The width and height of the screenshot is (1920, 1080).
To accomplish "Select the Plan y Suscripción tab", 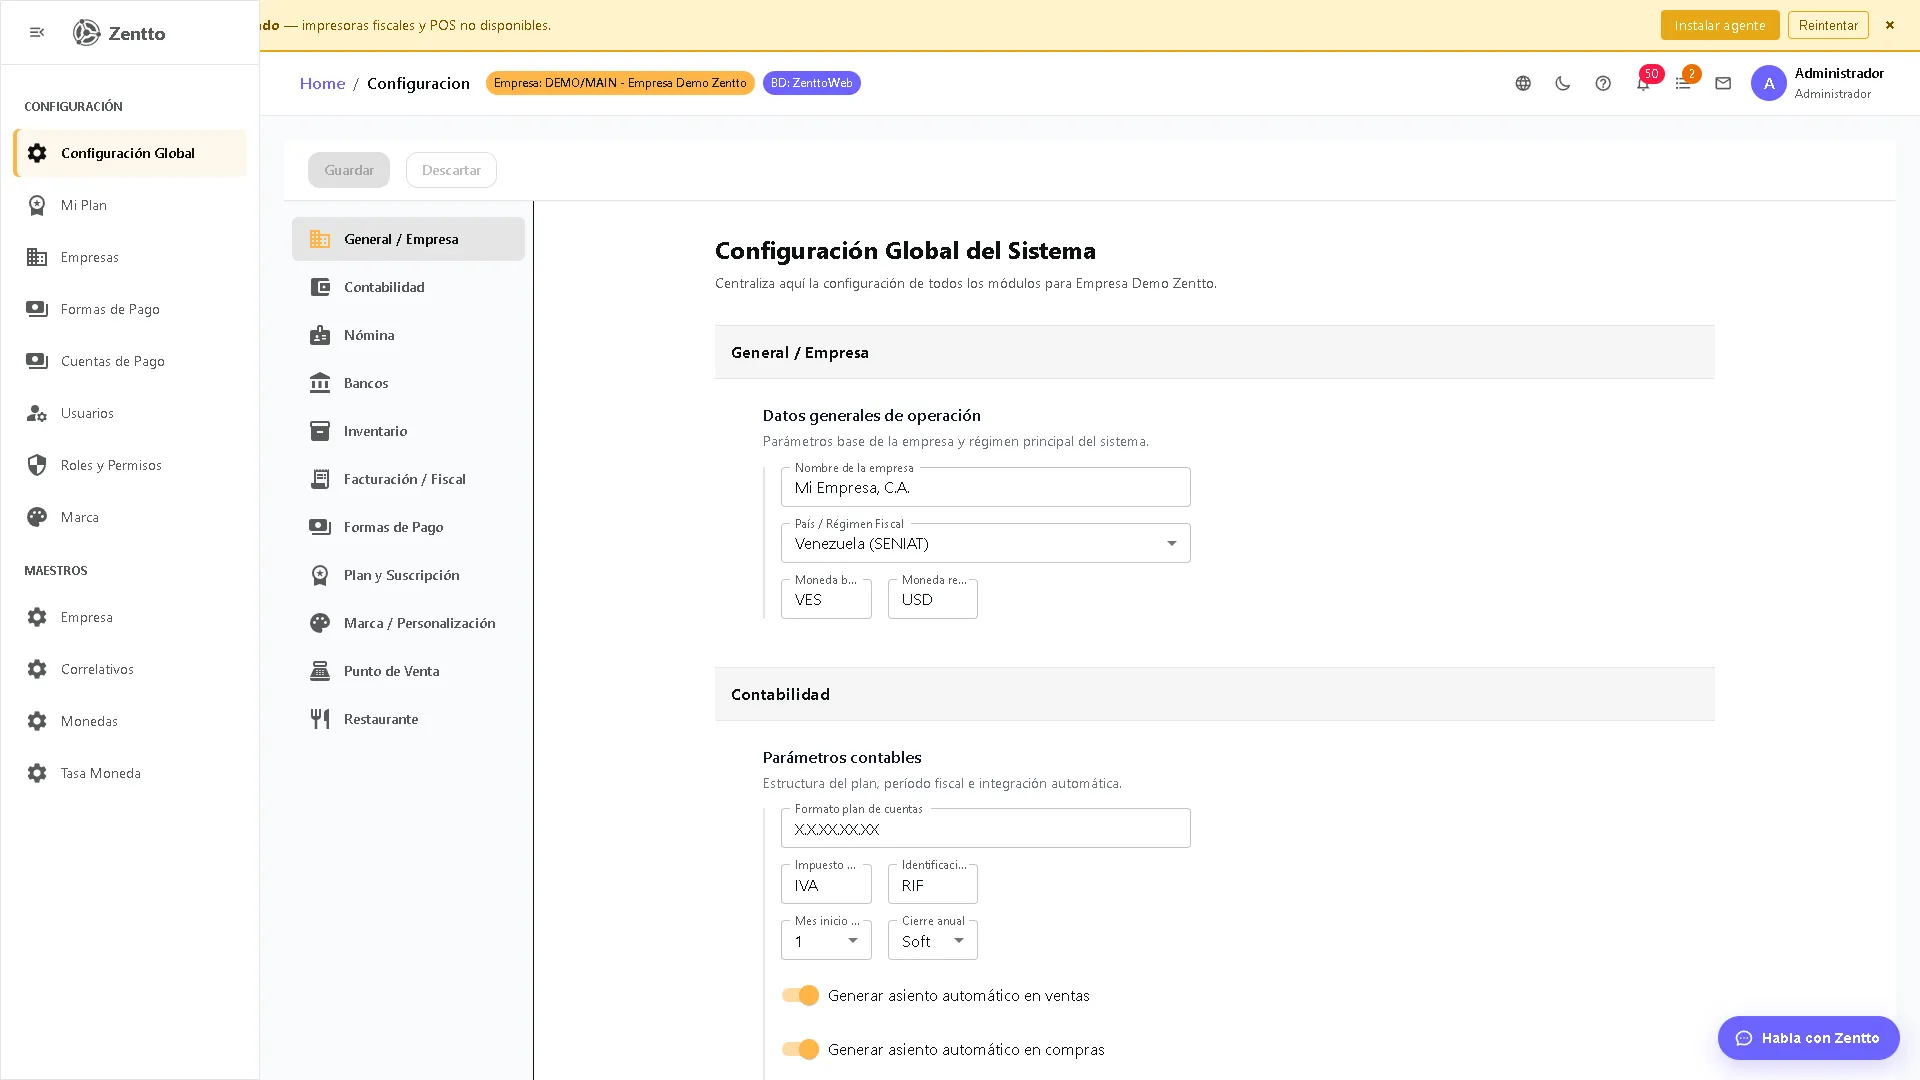I will 408,575.
